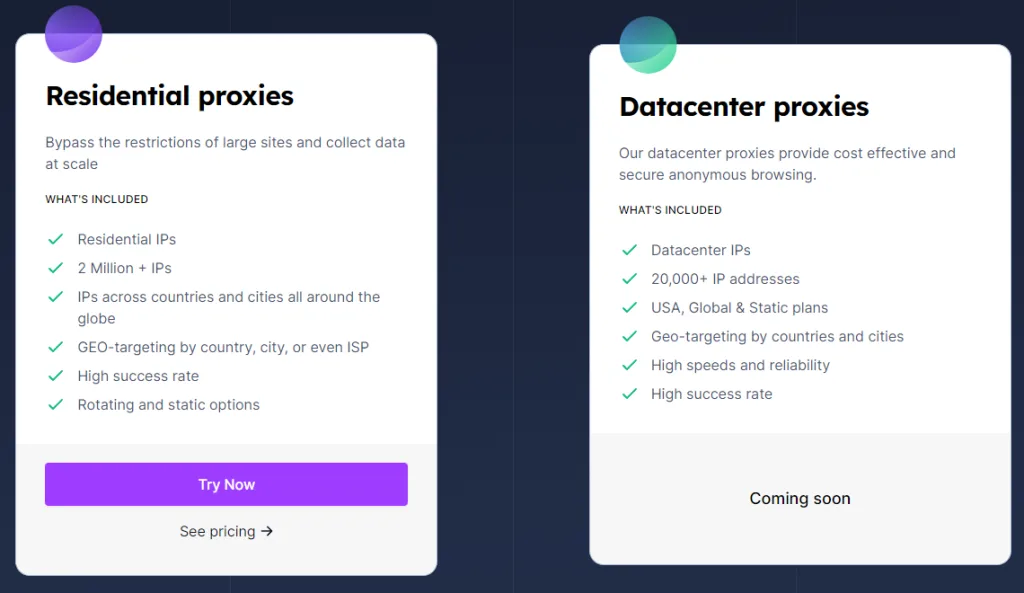
Task: Click the checkmark next to Rotating and static options
Action: click(x=56, y=405)
